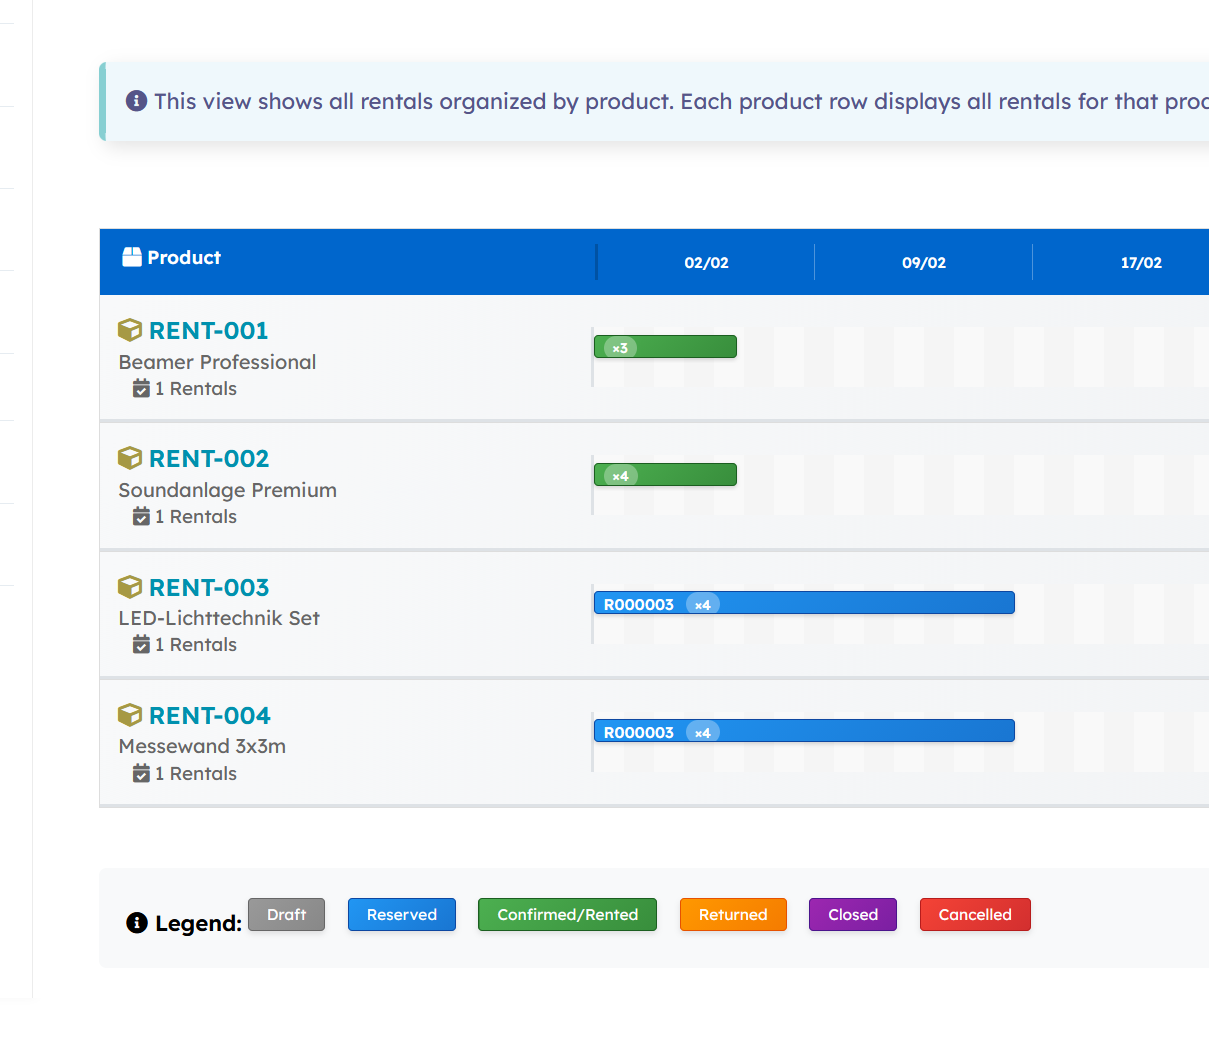Screen dimensions: 1209x1042
Task: Click the box icon beside RENT-004
Action: pyautogui.click(x=130, y=715)
